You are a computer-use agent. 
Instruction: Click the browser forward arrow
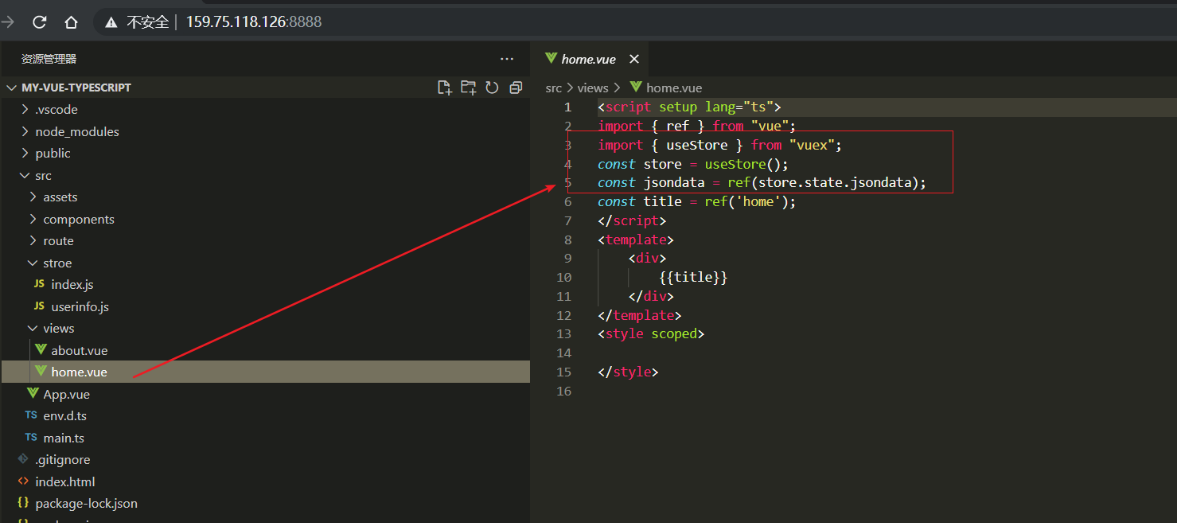8,23
